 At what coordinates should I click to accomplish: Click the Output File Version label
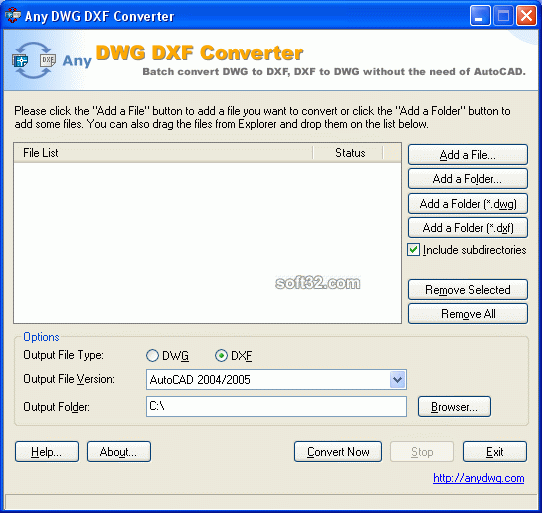(69, 379)
